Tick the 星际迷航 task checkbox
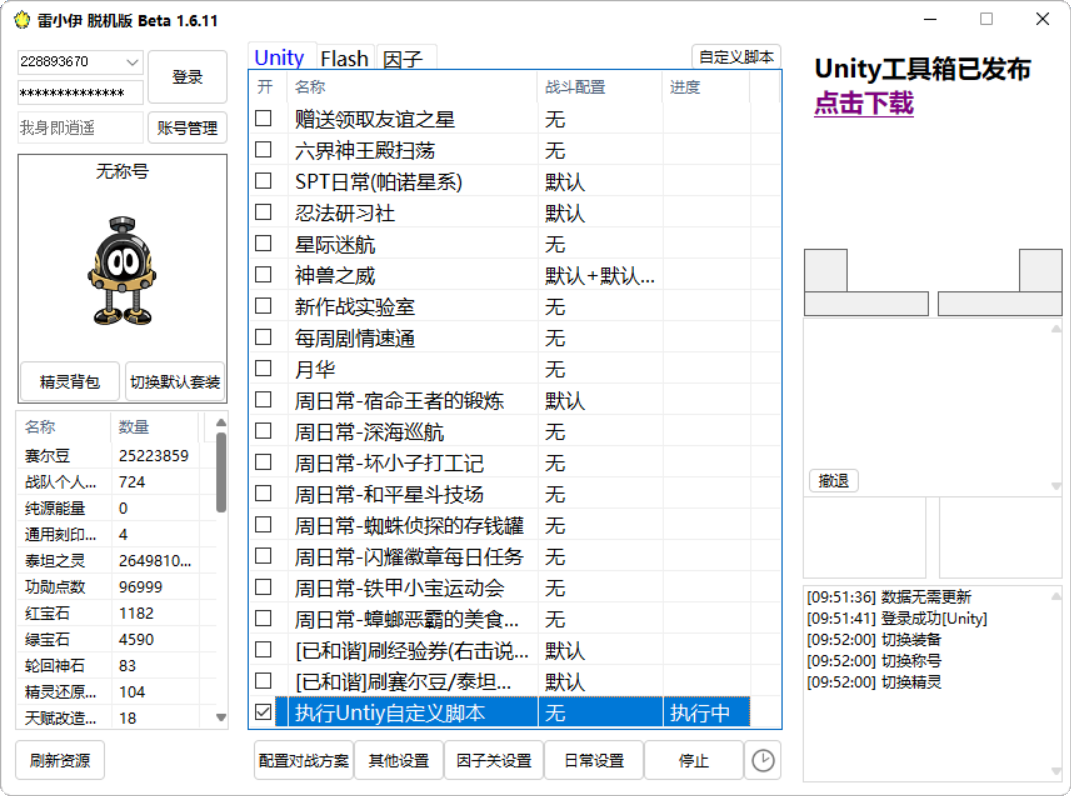 click(x=263, y=244)
